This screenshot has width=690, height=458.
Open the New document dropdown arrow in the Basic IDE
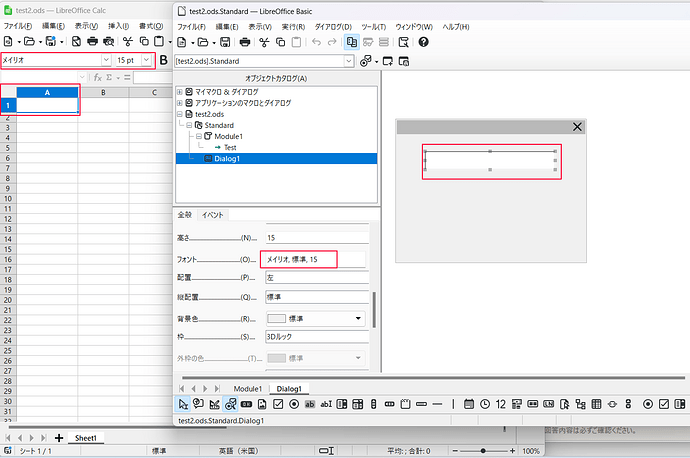[x=192, y=43]
